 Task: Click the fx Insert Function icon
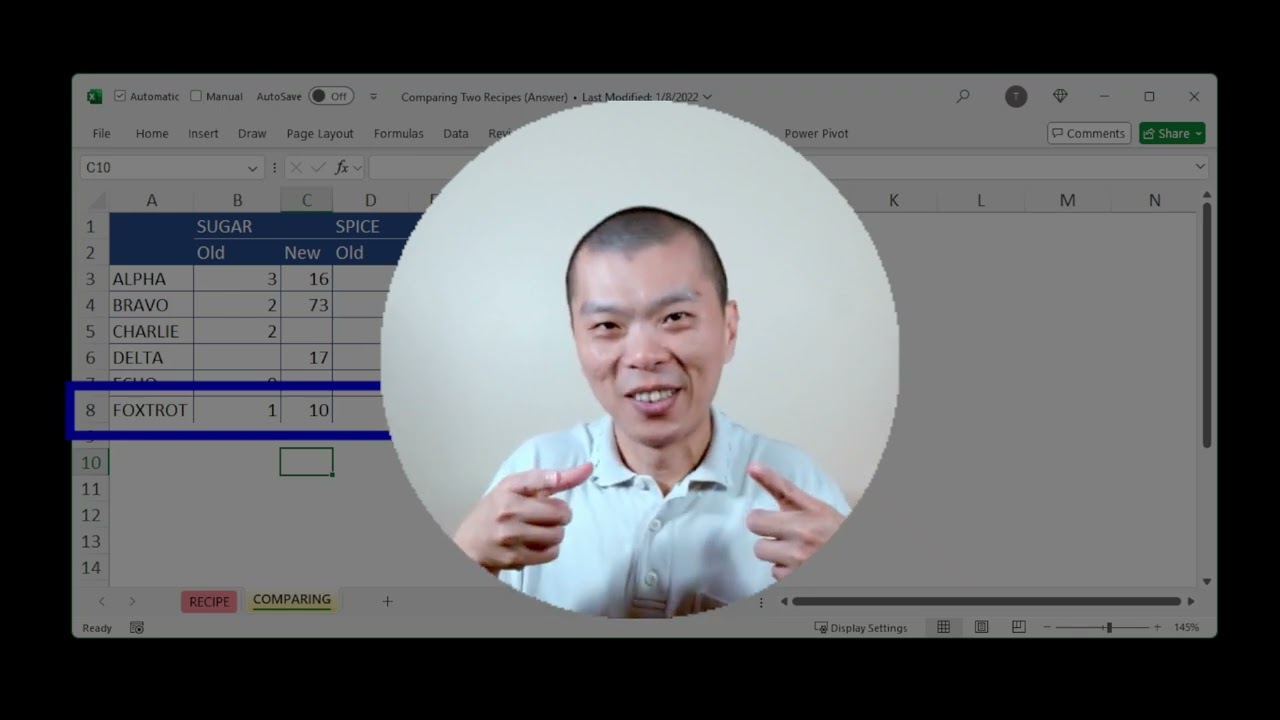tap(341, 168)
